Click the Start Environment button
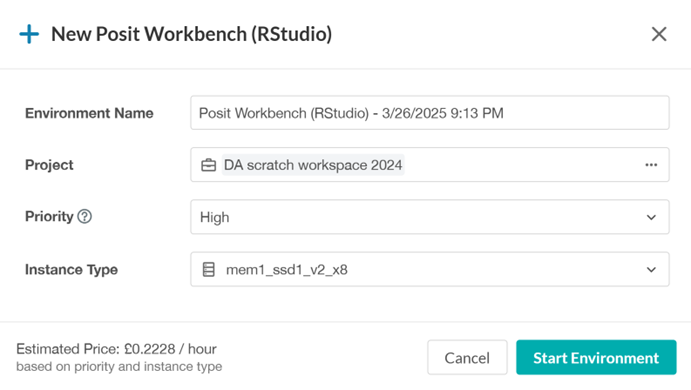This screenshot has height=390, width=691. coord(596,357)
